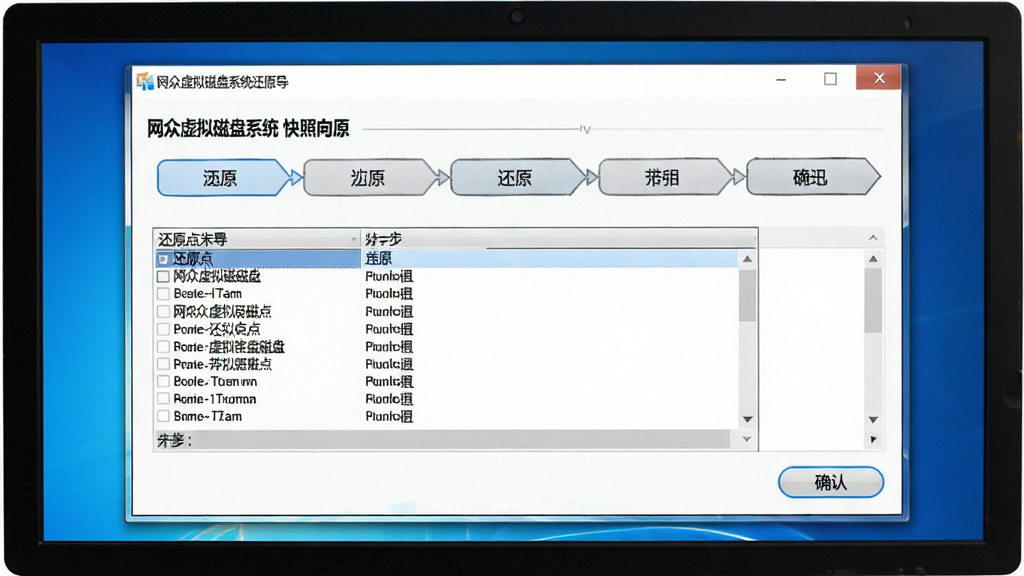The width and height of the screenshot is (1024, 576).
Task: Click the outer right pane's scroll down arrow
Action: 873,419
